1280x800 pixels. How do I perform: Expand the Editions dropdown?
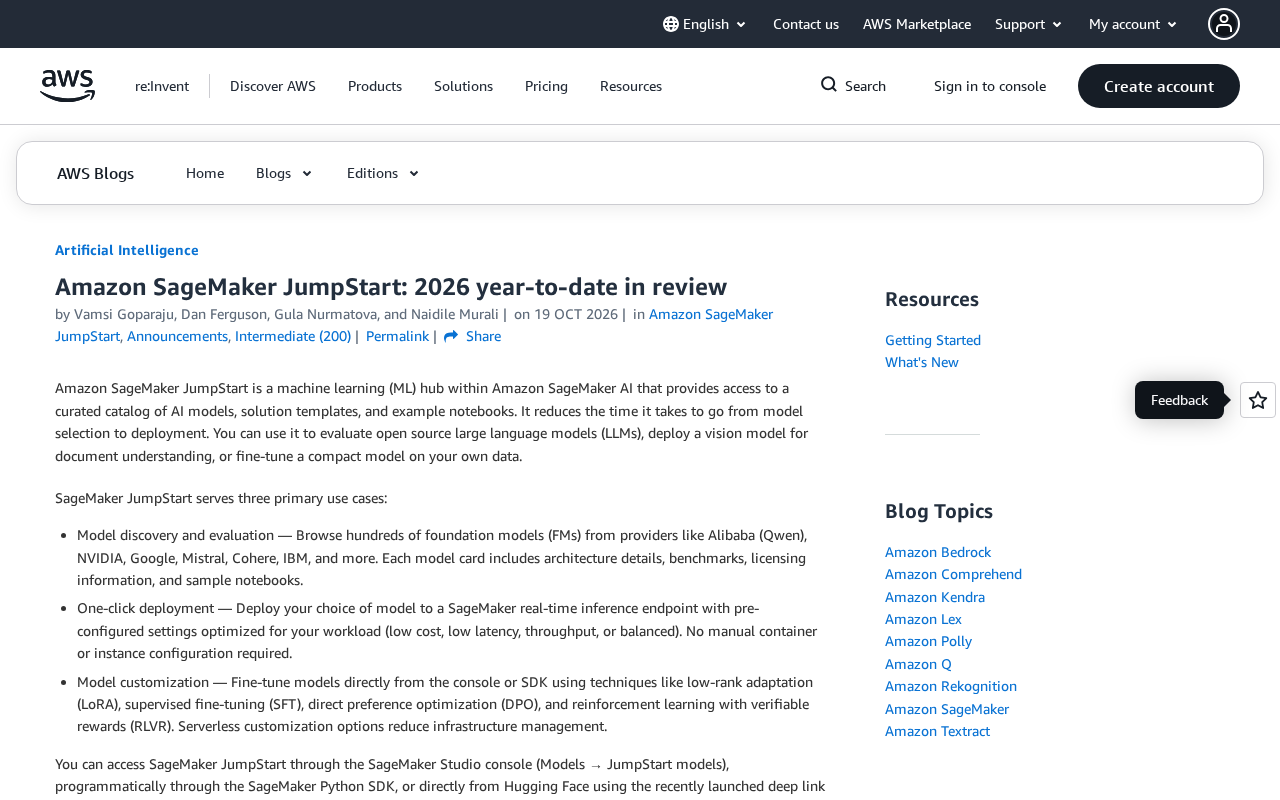[x=384, y=173]
